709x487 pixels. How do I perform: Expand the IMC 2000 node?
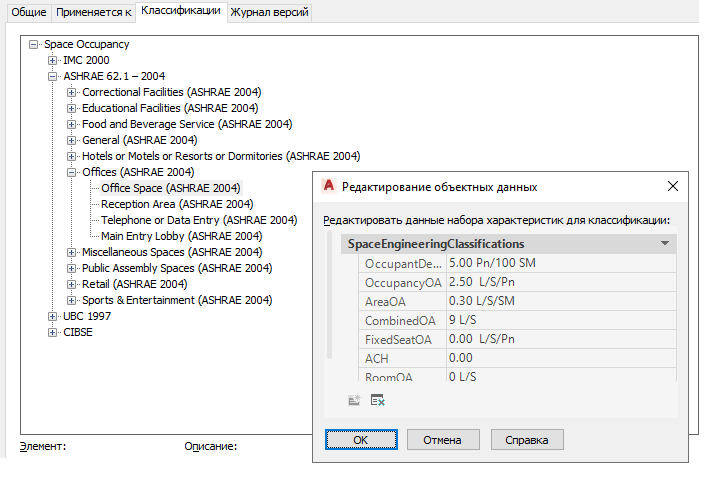point(52,60)
